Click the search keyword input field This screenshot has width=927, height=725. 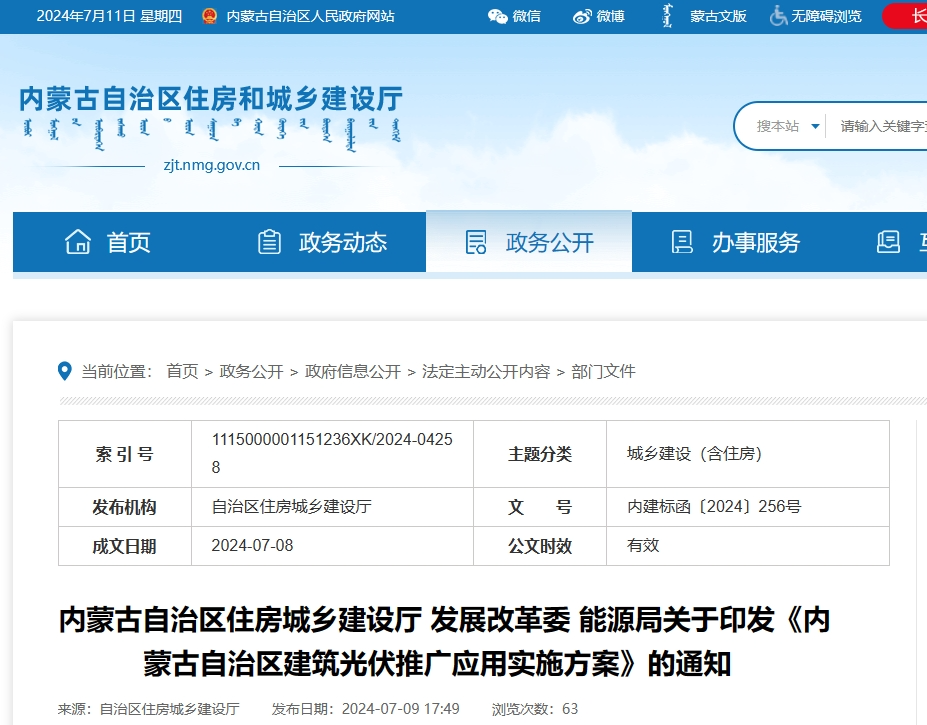[x=880, y=126]
